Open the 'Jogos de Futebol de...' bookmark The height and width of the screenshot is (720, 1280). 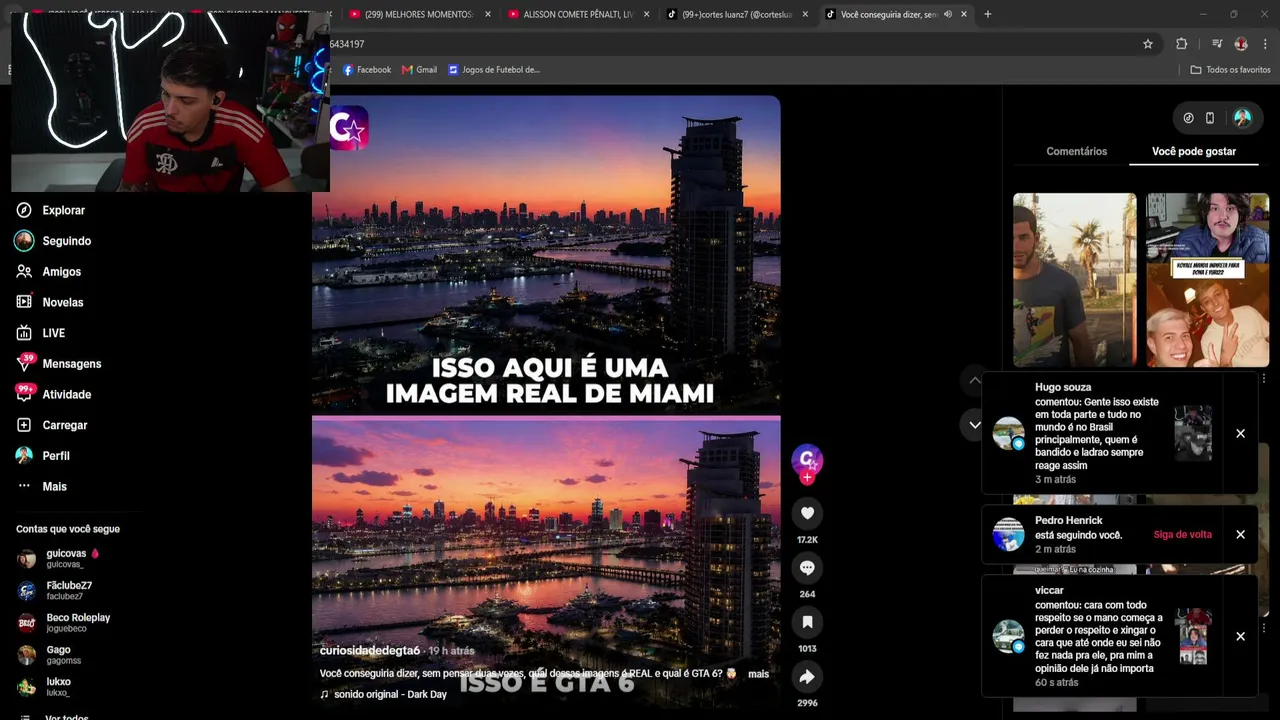click(x=494, y=70)
